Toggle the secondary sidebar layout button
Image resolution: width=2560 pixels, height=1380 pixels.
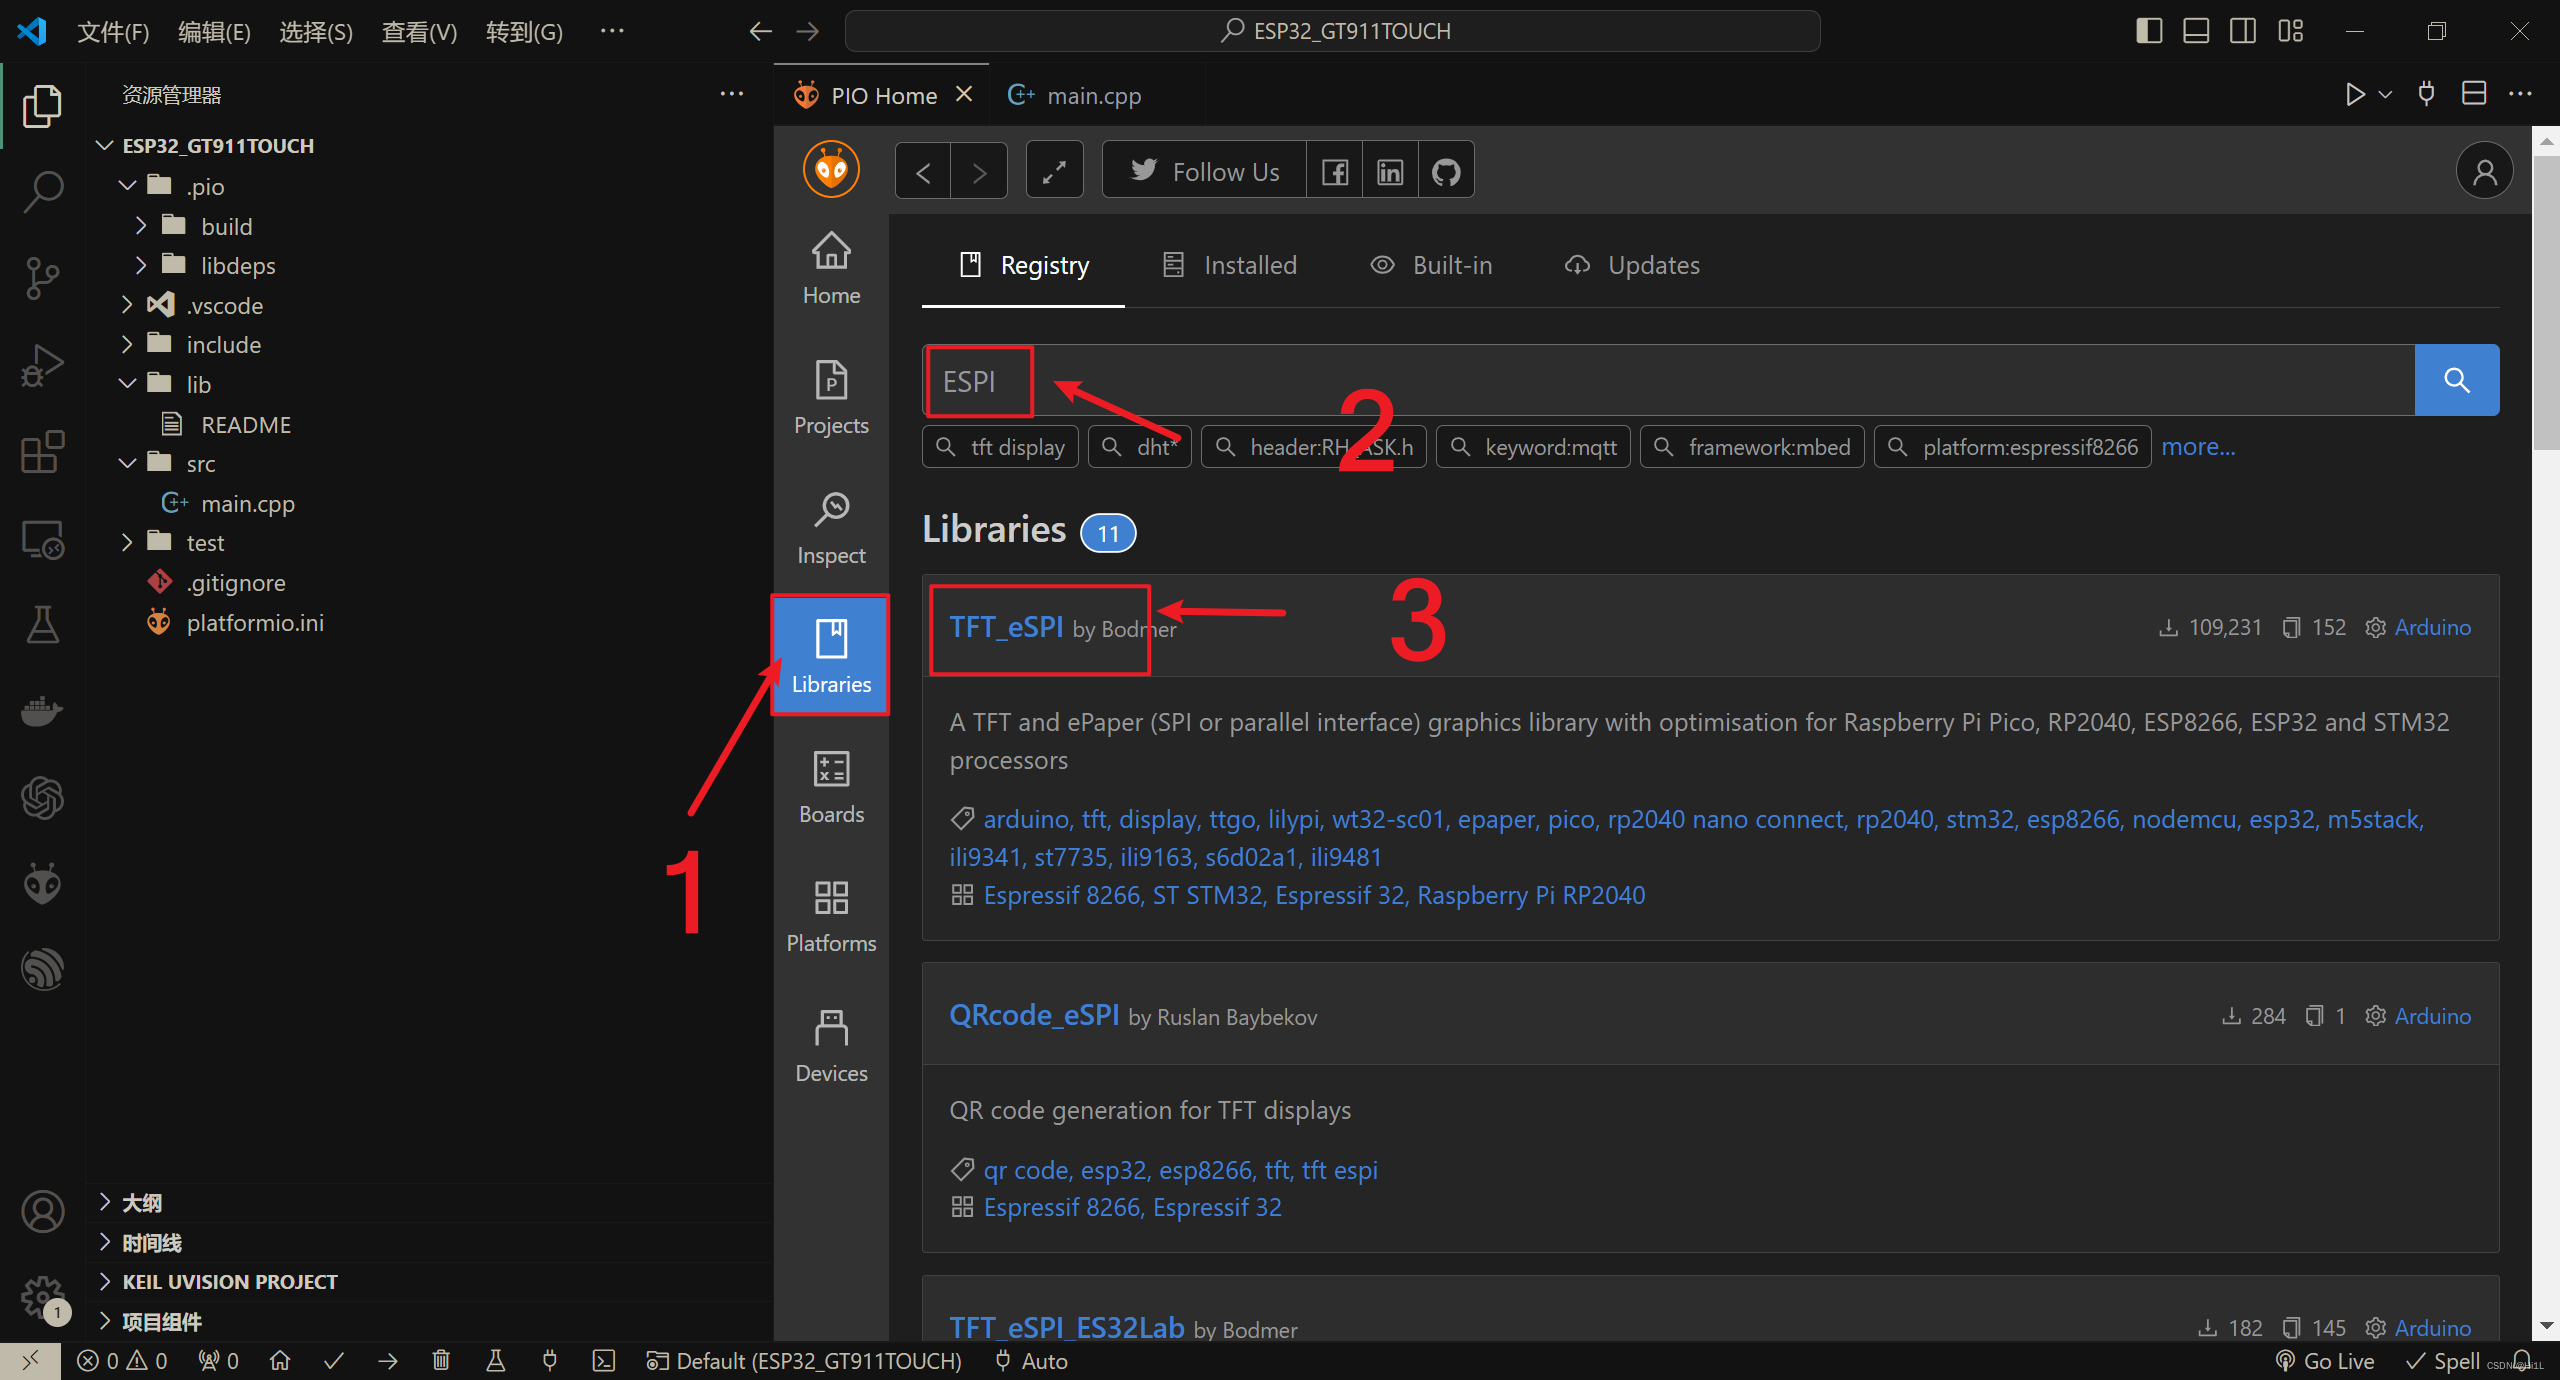point(2243,31)
